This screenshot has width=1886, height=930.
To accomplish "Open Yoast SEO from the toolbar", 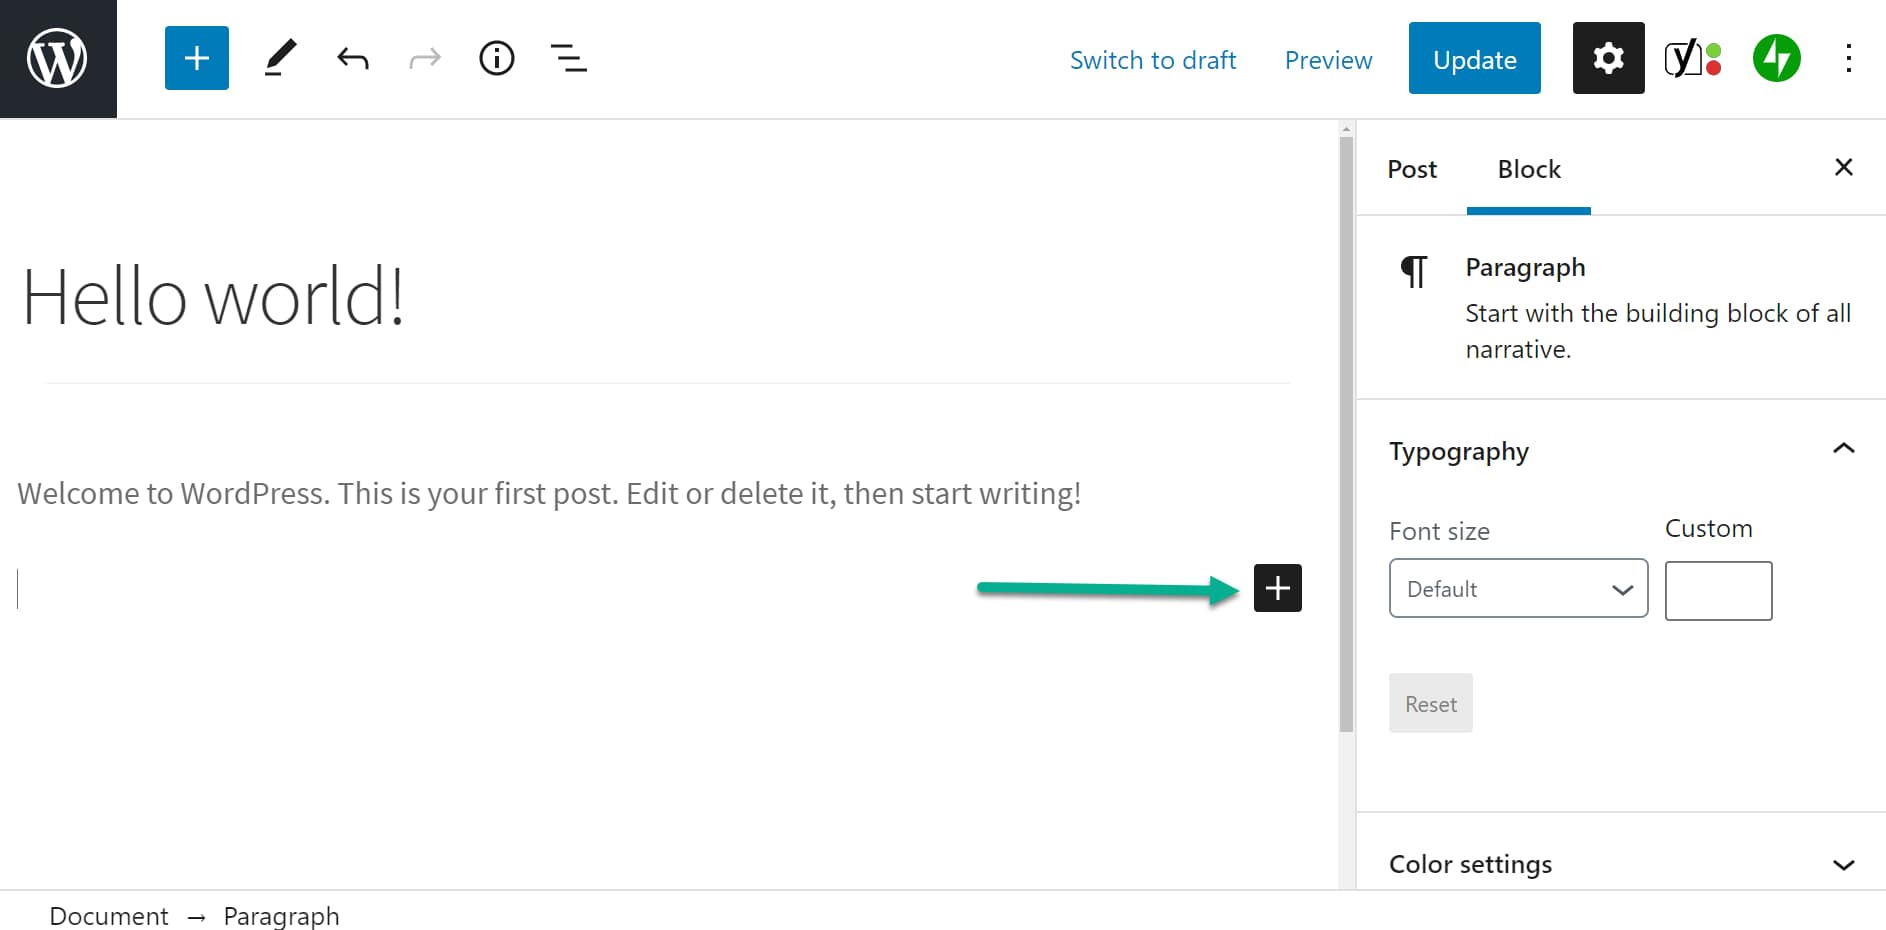I will [x=1692, y=58].
